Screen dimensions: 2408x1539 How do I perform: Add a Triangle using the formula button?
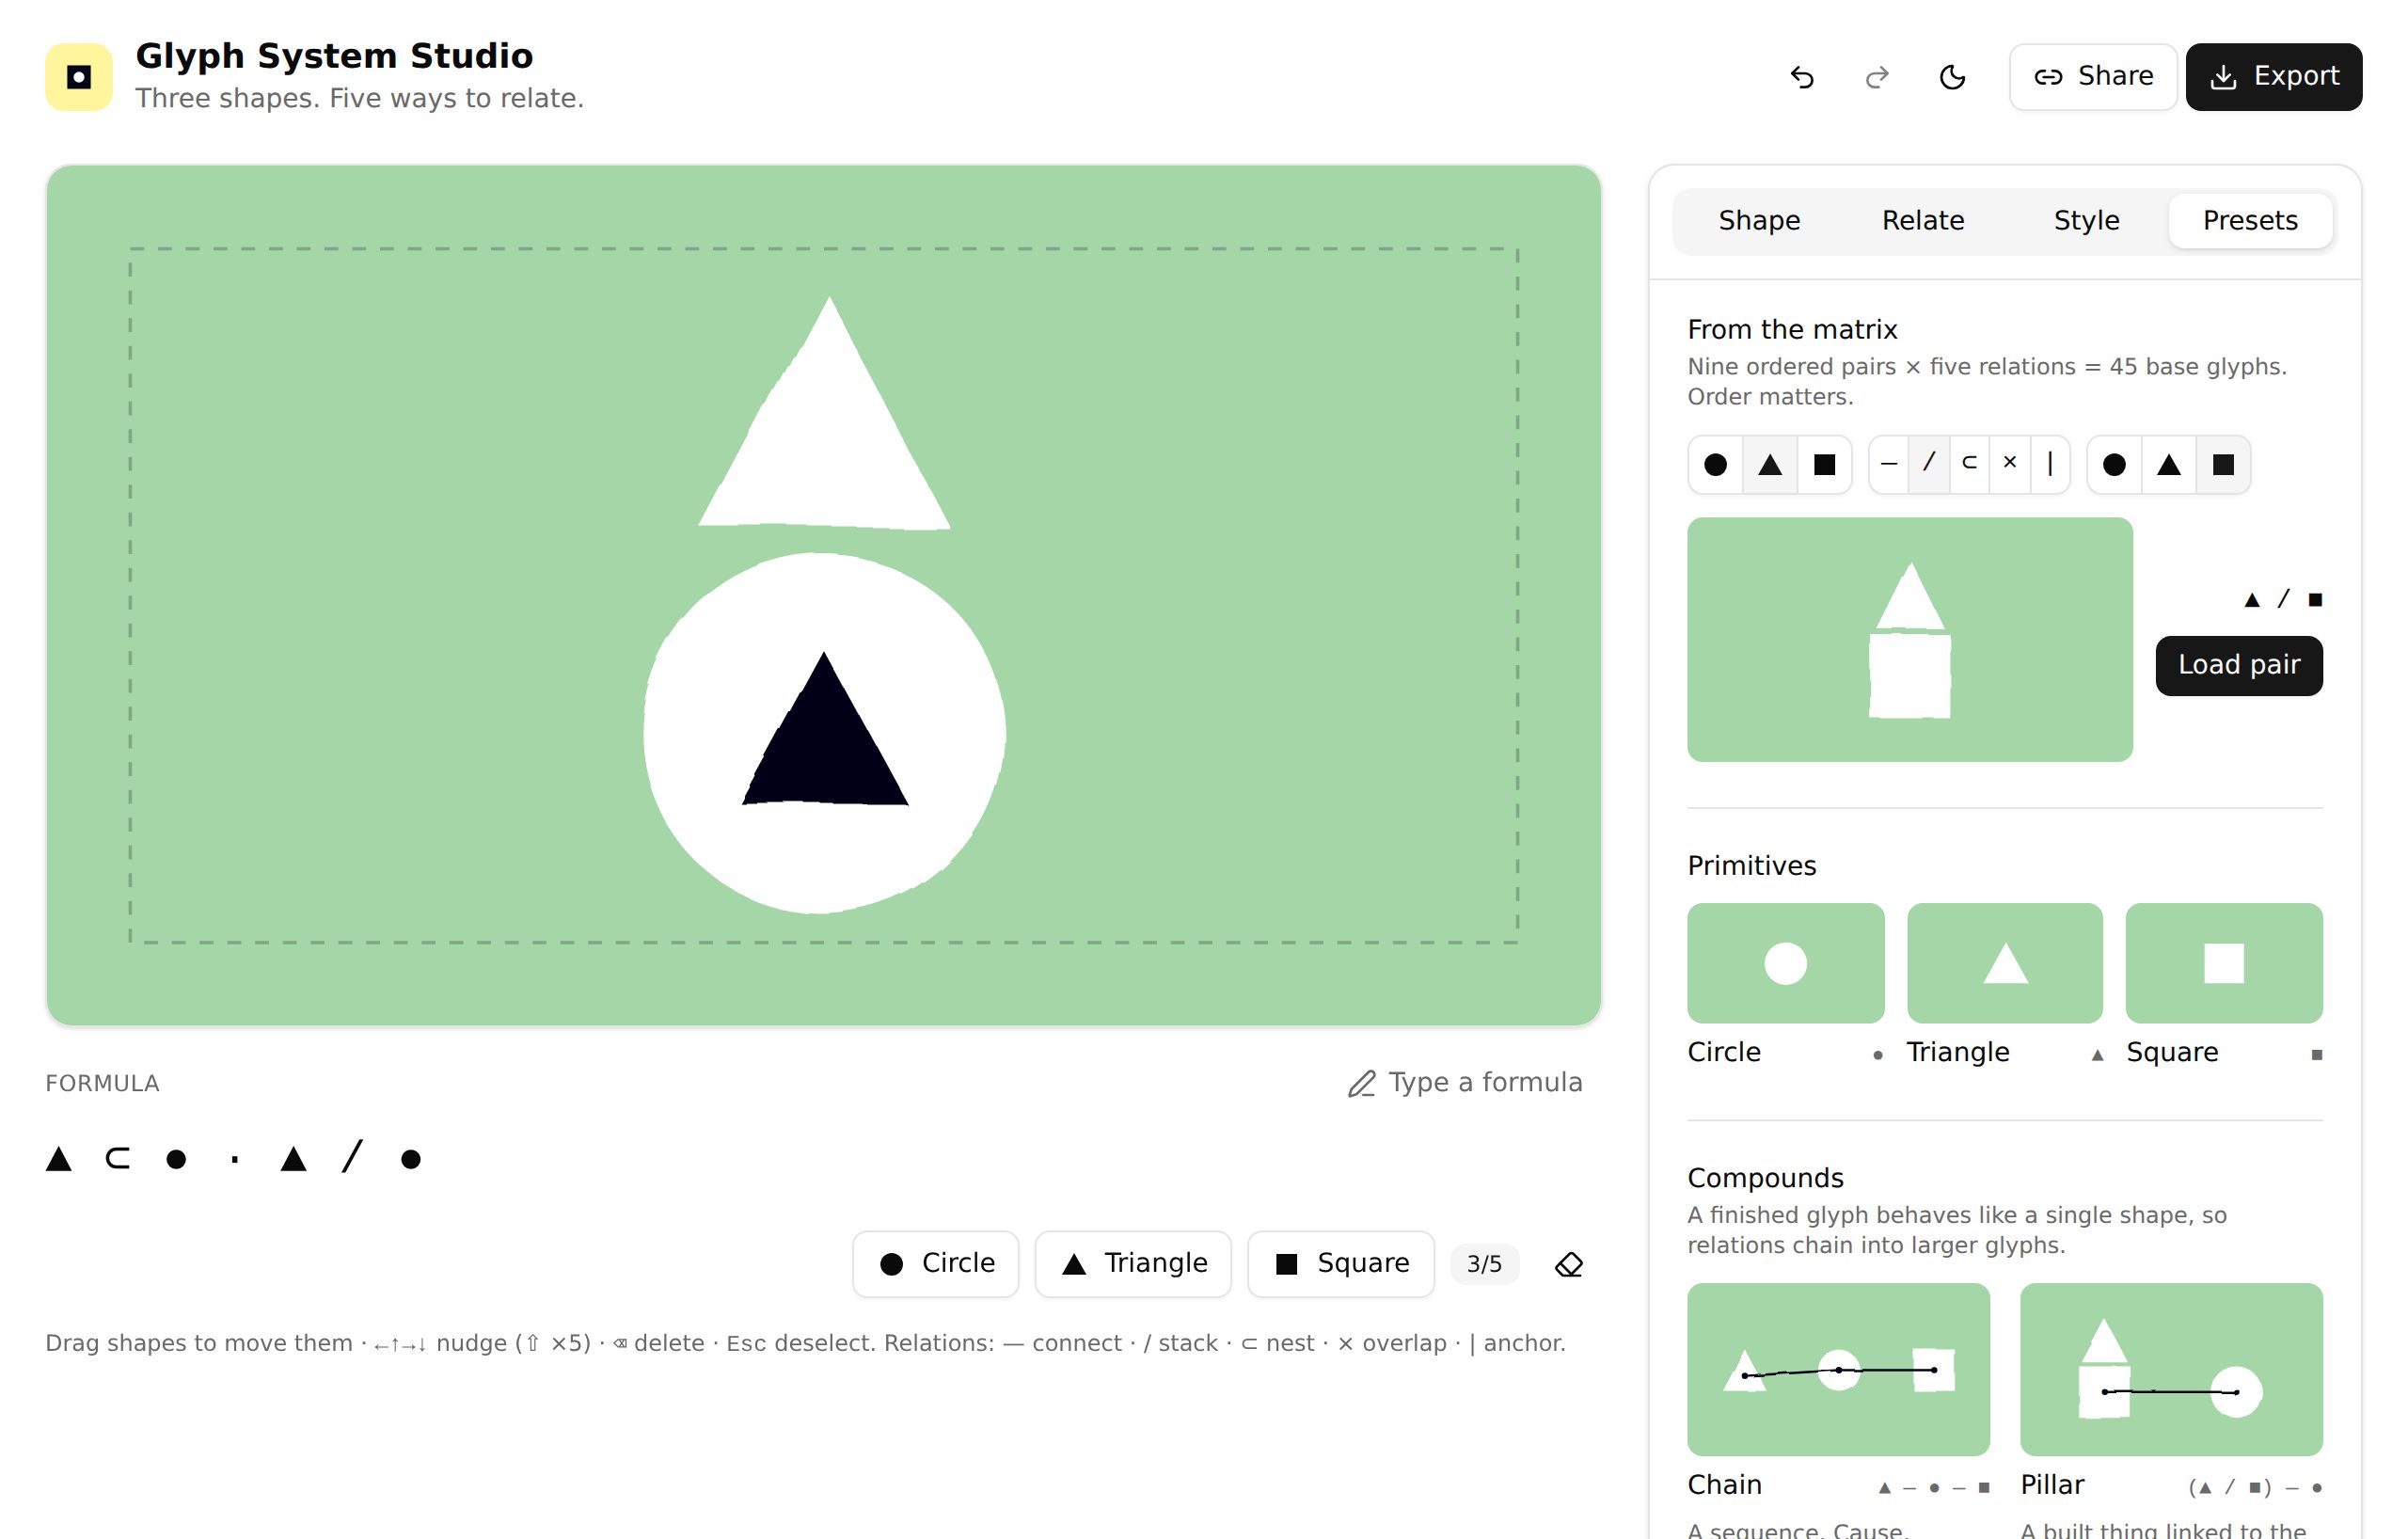click(x=1133, y=1265)
